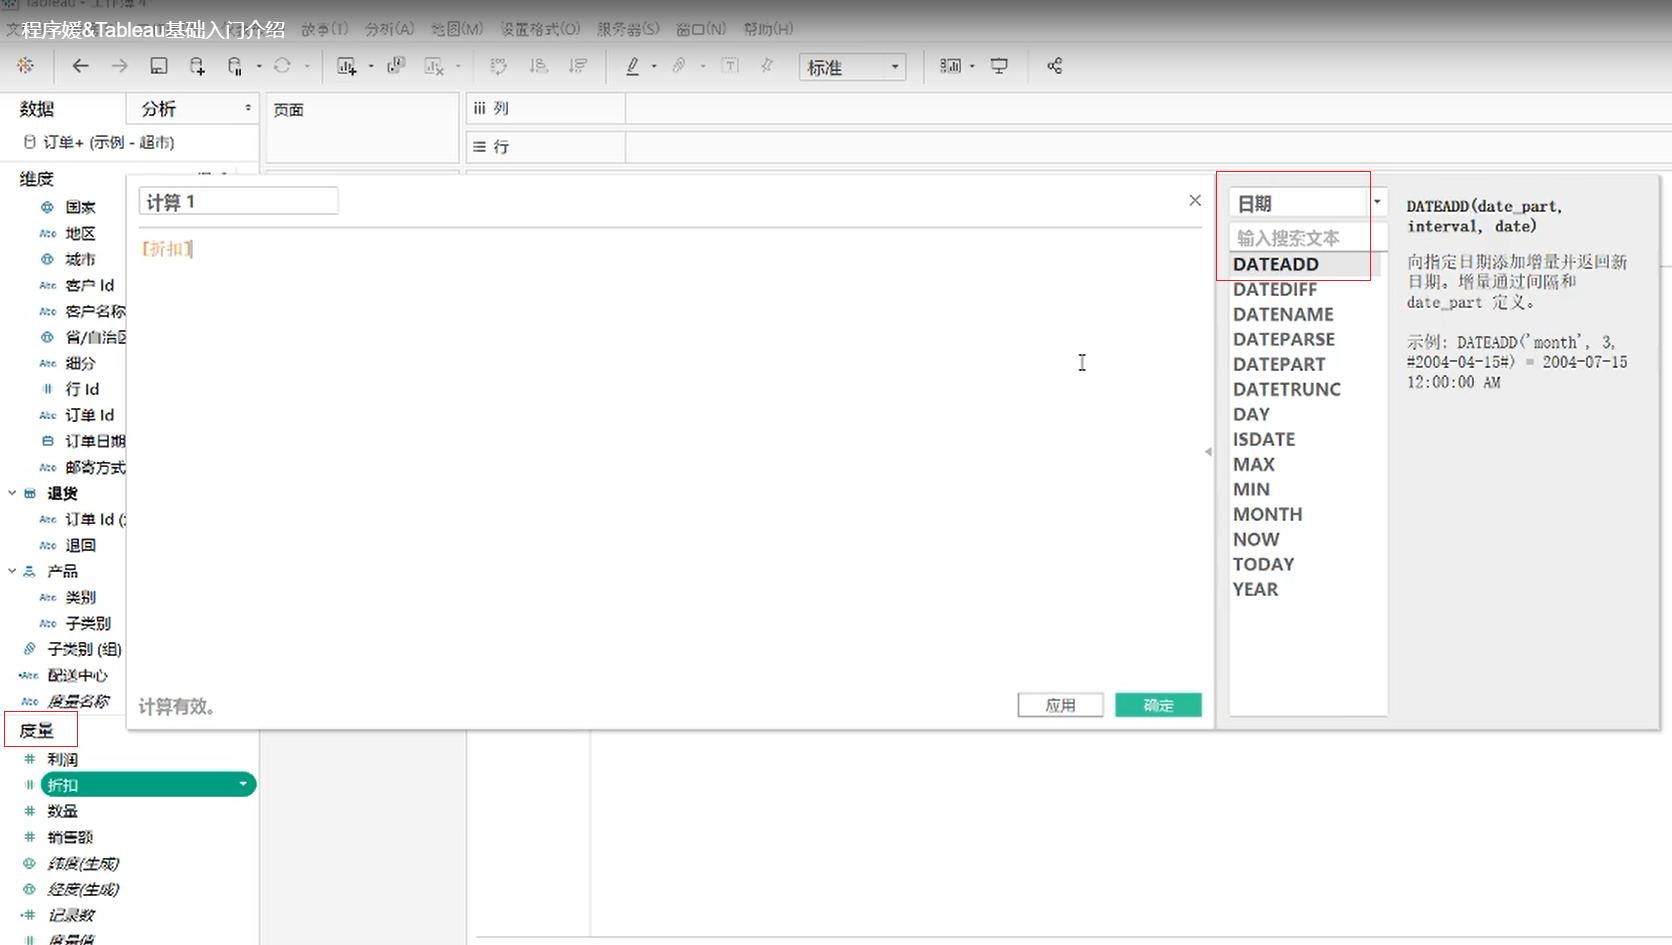The height and width of the screenshot is (945, 1672).
Task: Open the 帮助(H) menu
Action: point(768,29)
